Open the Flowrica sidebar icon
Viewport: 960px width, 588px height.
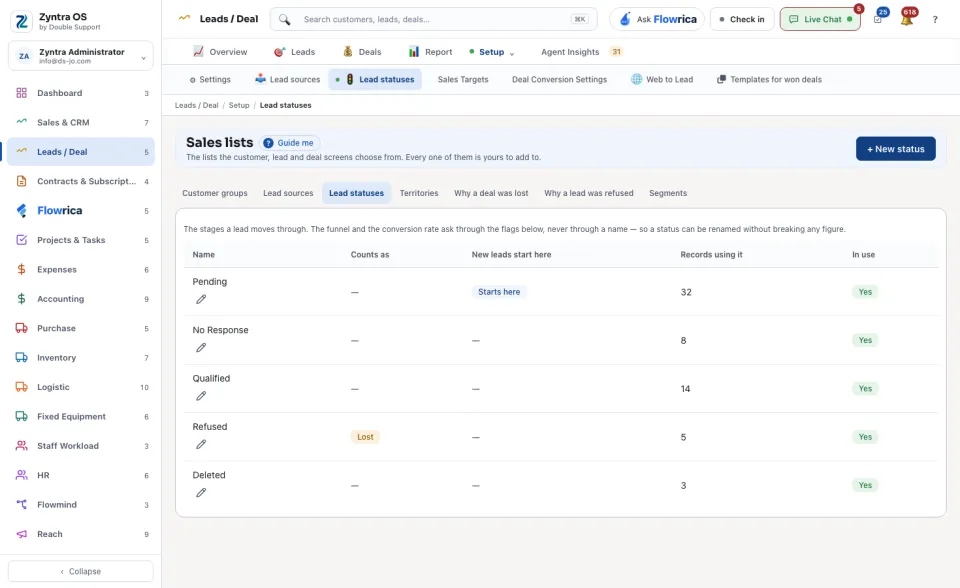21,211
